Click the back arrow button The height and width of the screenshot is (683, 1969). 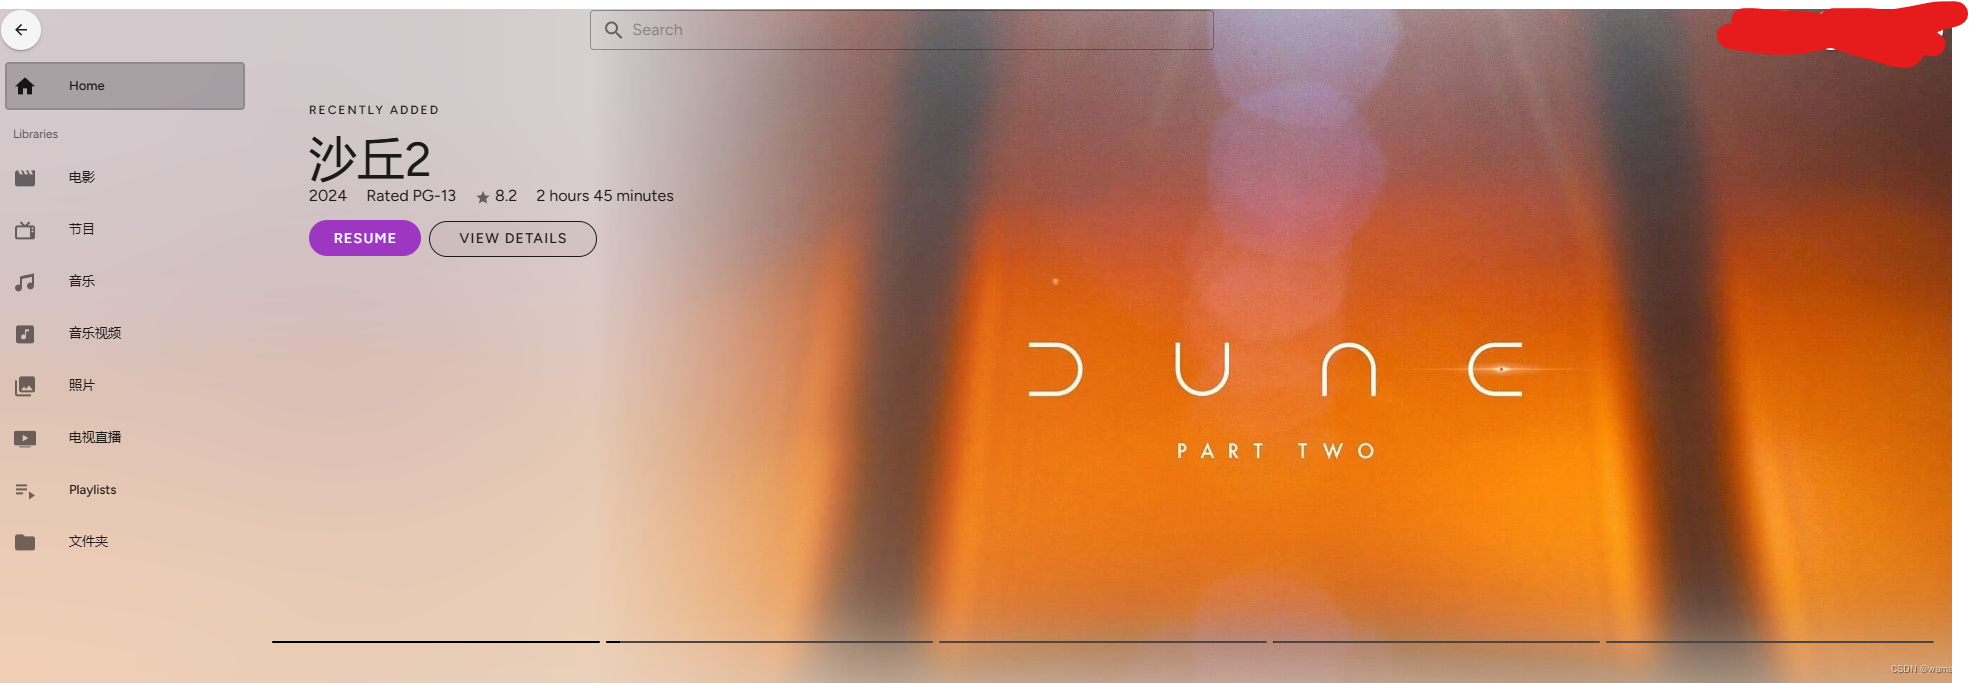(21, 30)
